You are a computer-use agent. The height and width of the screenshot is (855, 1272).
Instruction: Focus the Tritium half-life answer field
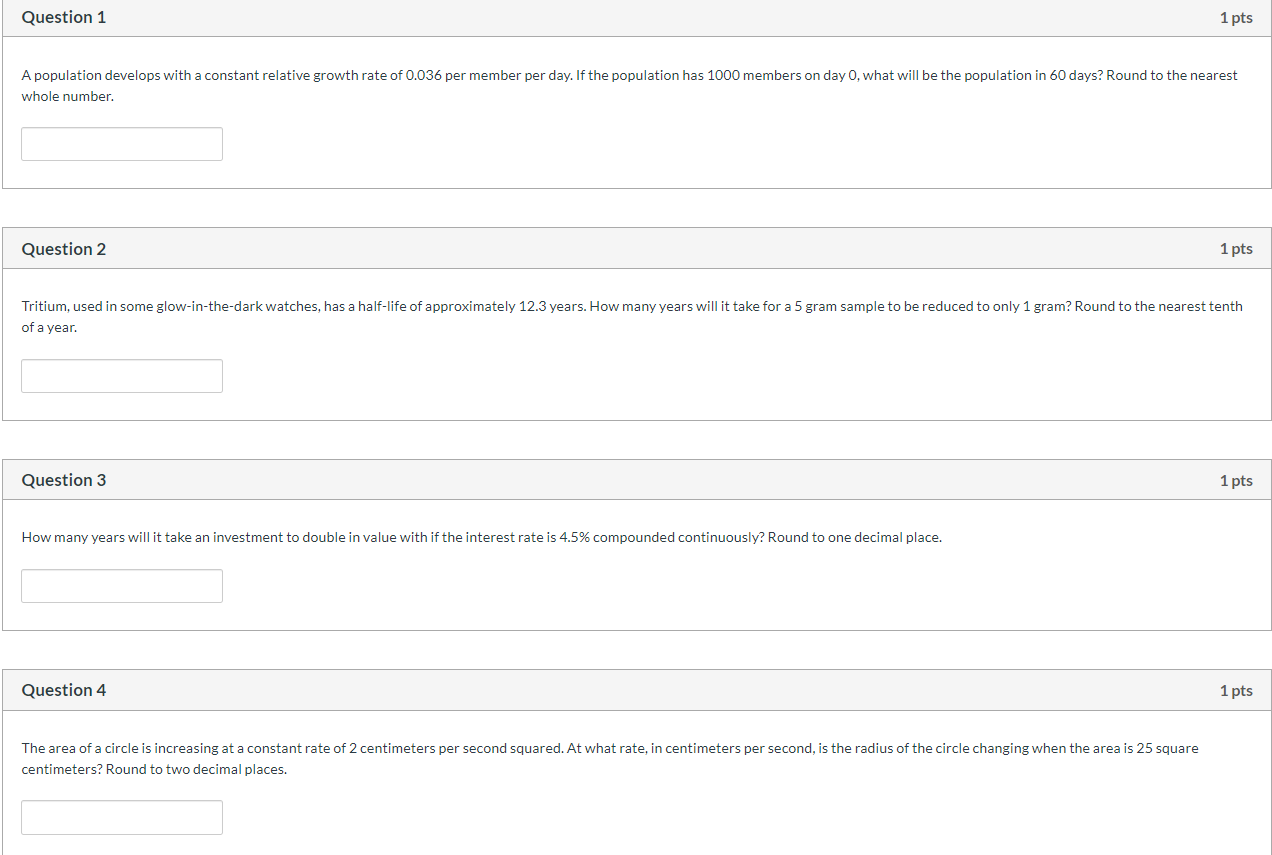[x=122, y=376]
